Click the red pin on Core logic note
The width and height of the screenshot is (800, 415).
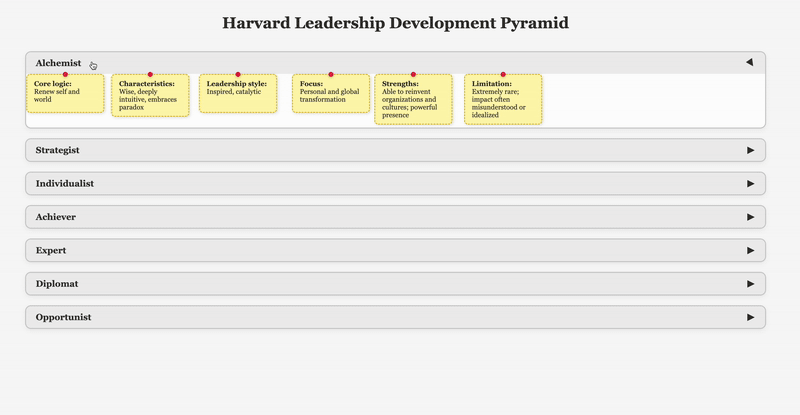[x=65, y=74]
